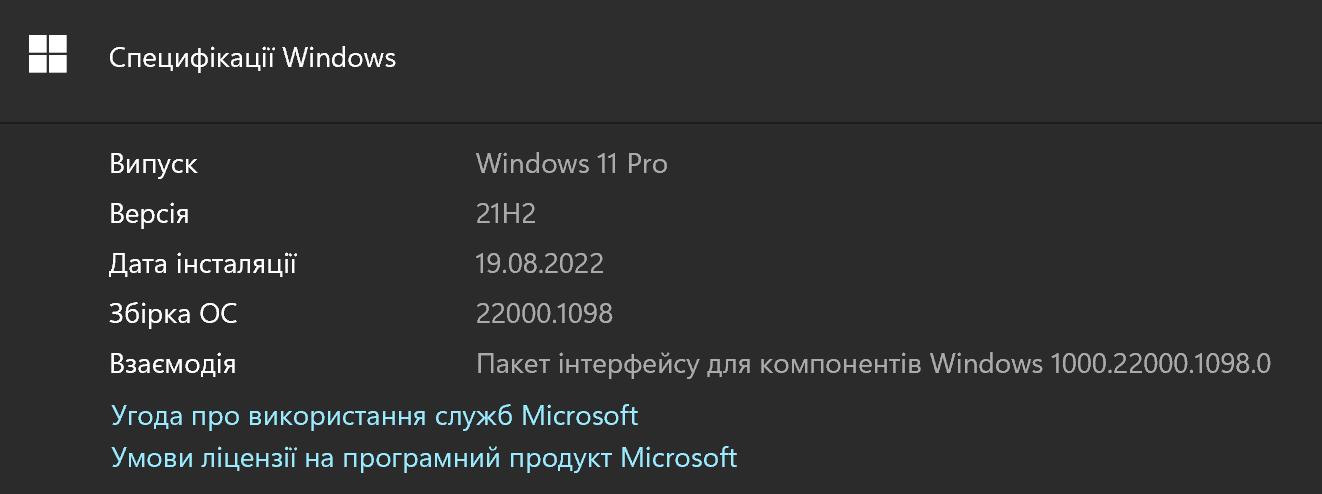The width and height of the screenshot is (1322, 494).
Task: Select the Взаємодія label
Action: (x=172, y=364)
